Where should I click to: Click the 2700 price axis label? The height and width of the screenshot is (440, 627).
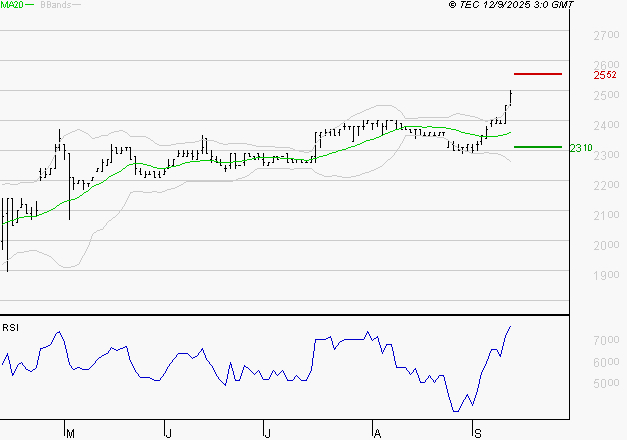click(x=606, y=35)
